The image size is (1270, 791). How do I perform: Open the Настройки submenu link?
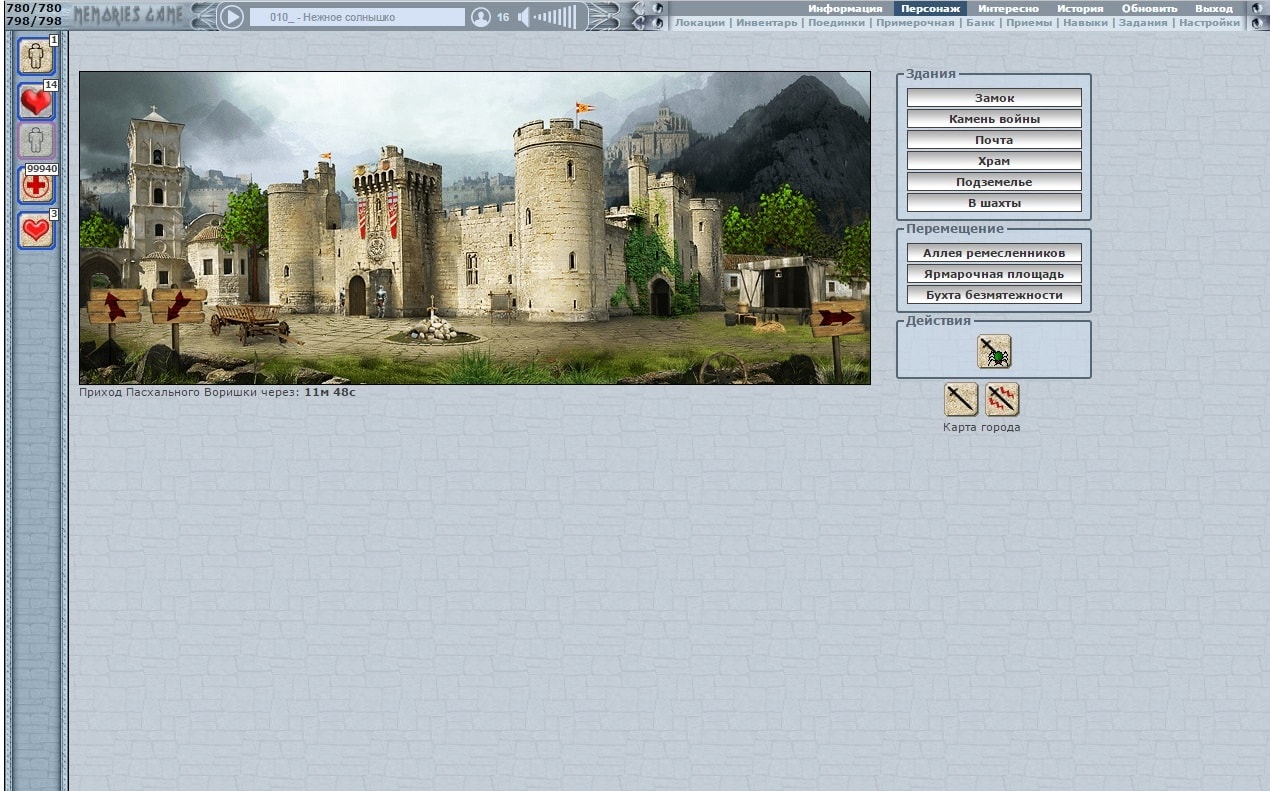coord(1209,22)
